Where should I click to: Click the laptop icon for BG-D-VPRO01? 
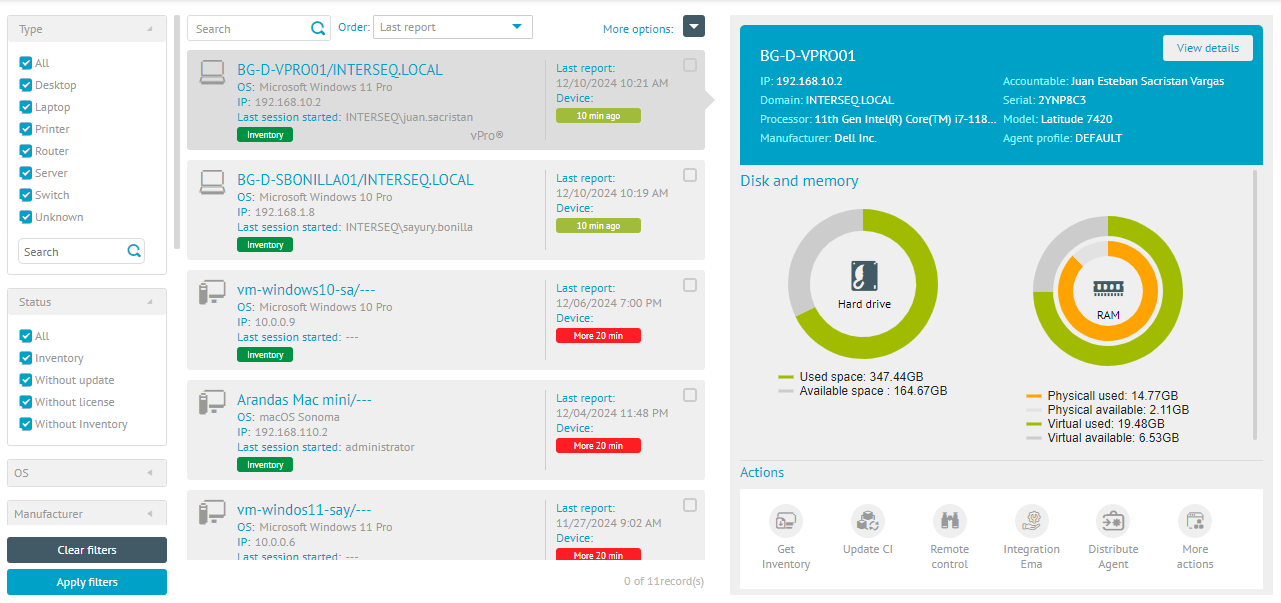(212, 72)
